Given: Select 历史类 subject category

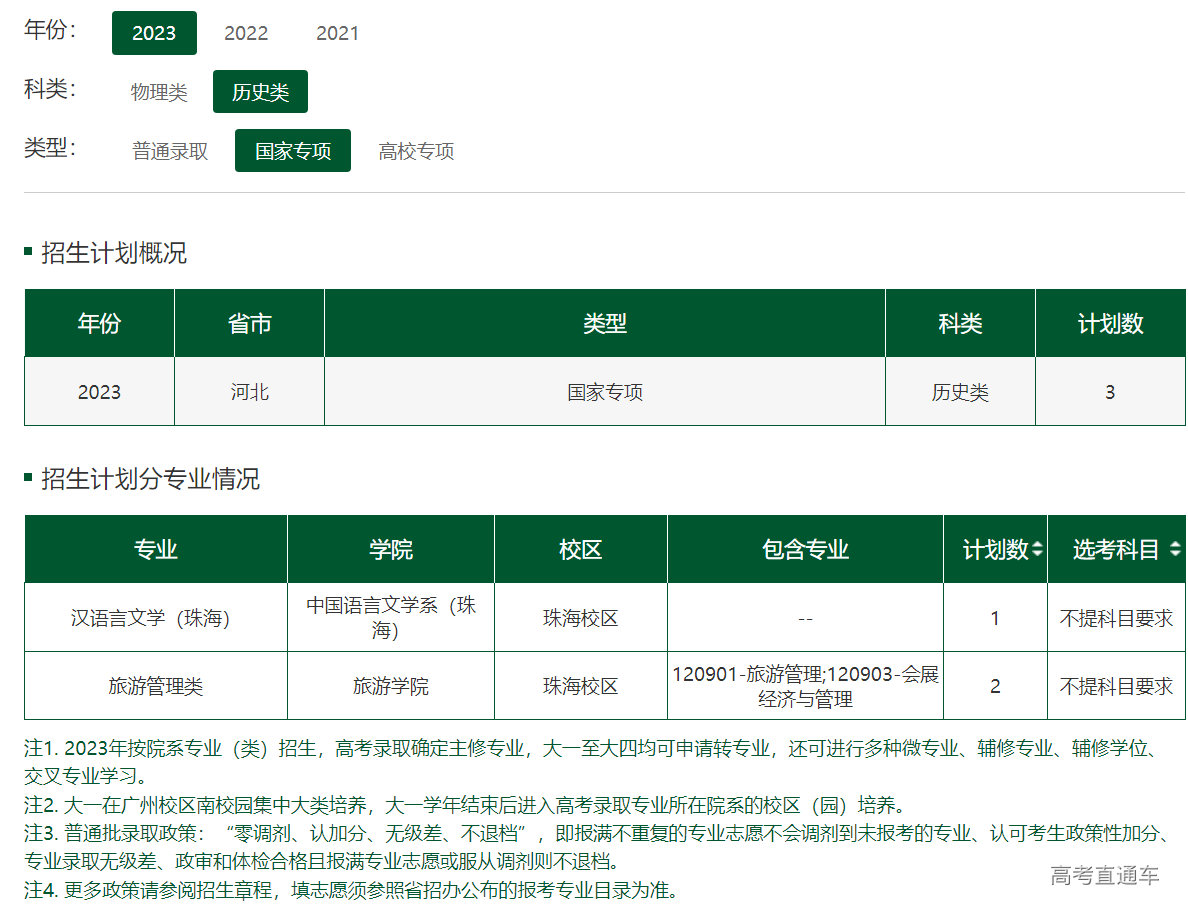Looking at the screenshot, I should 260,92.
